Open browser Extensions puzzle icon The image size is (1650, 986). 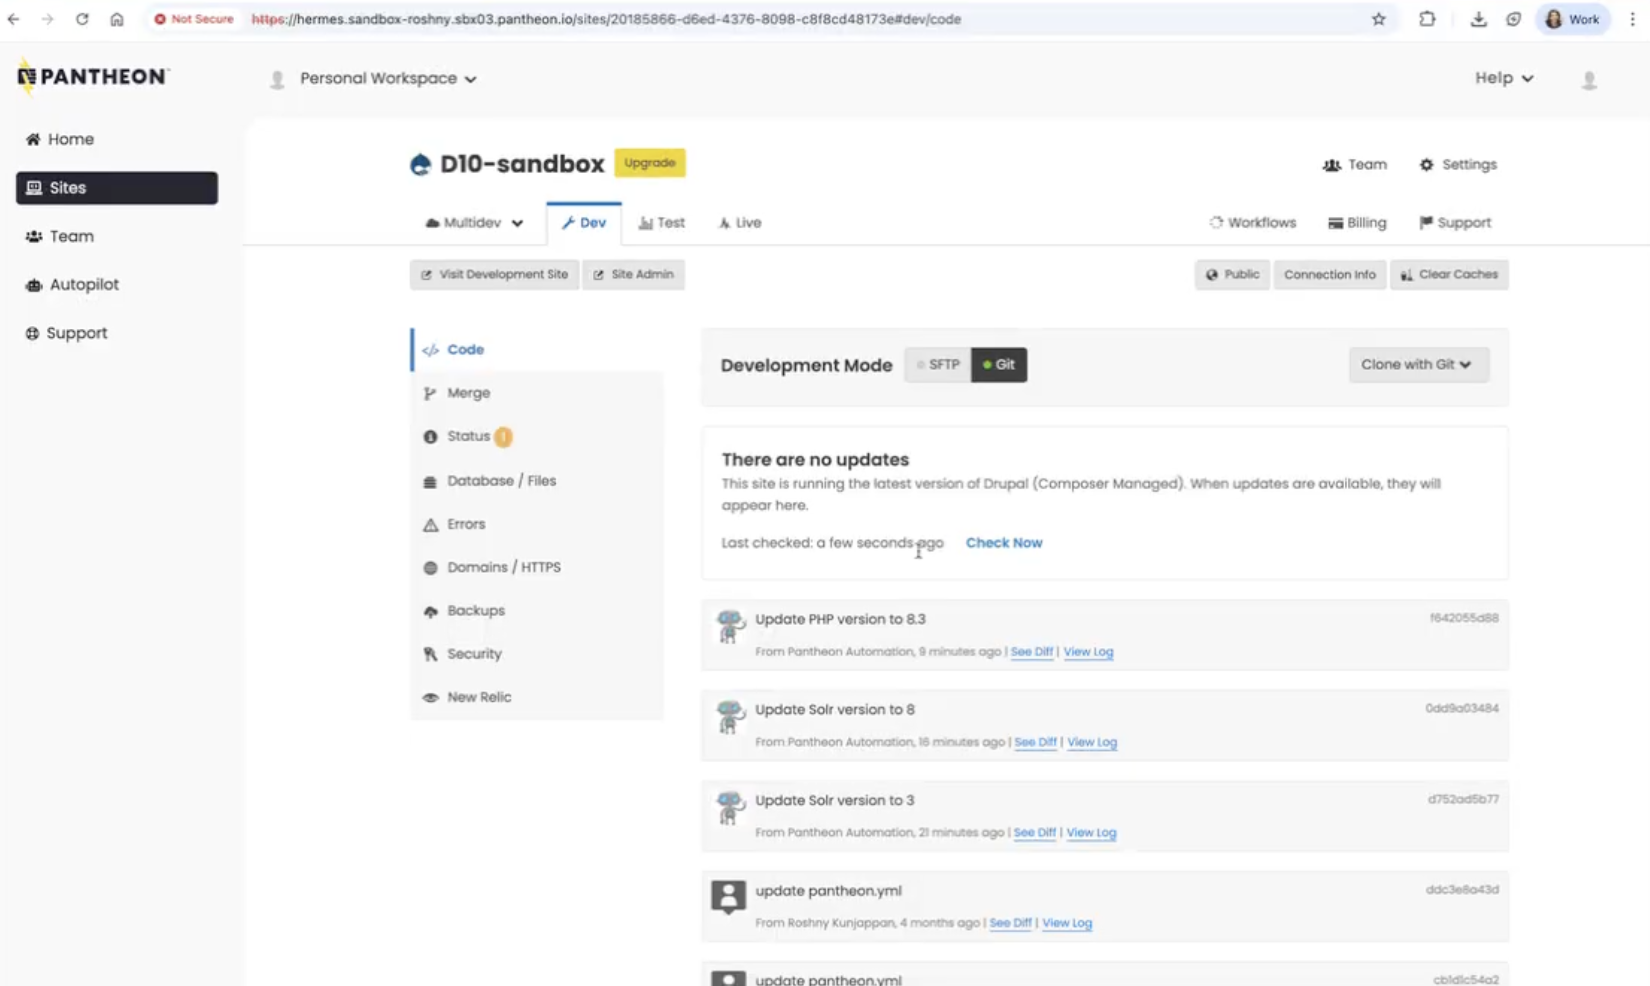pos(1427,19)
